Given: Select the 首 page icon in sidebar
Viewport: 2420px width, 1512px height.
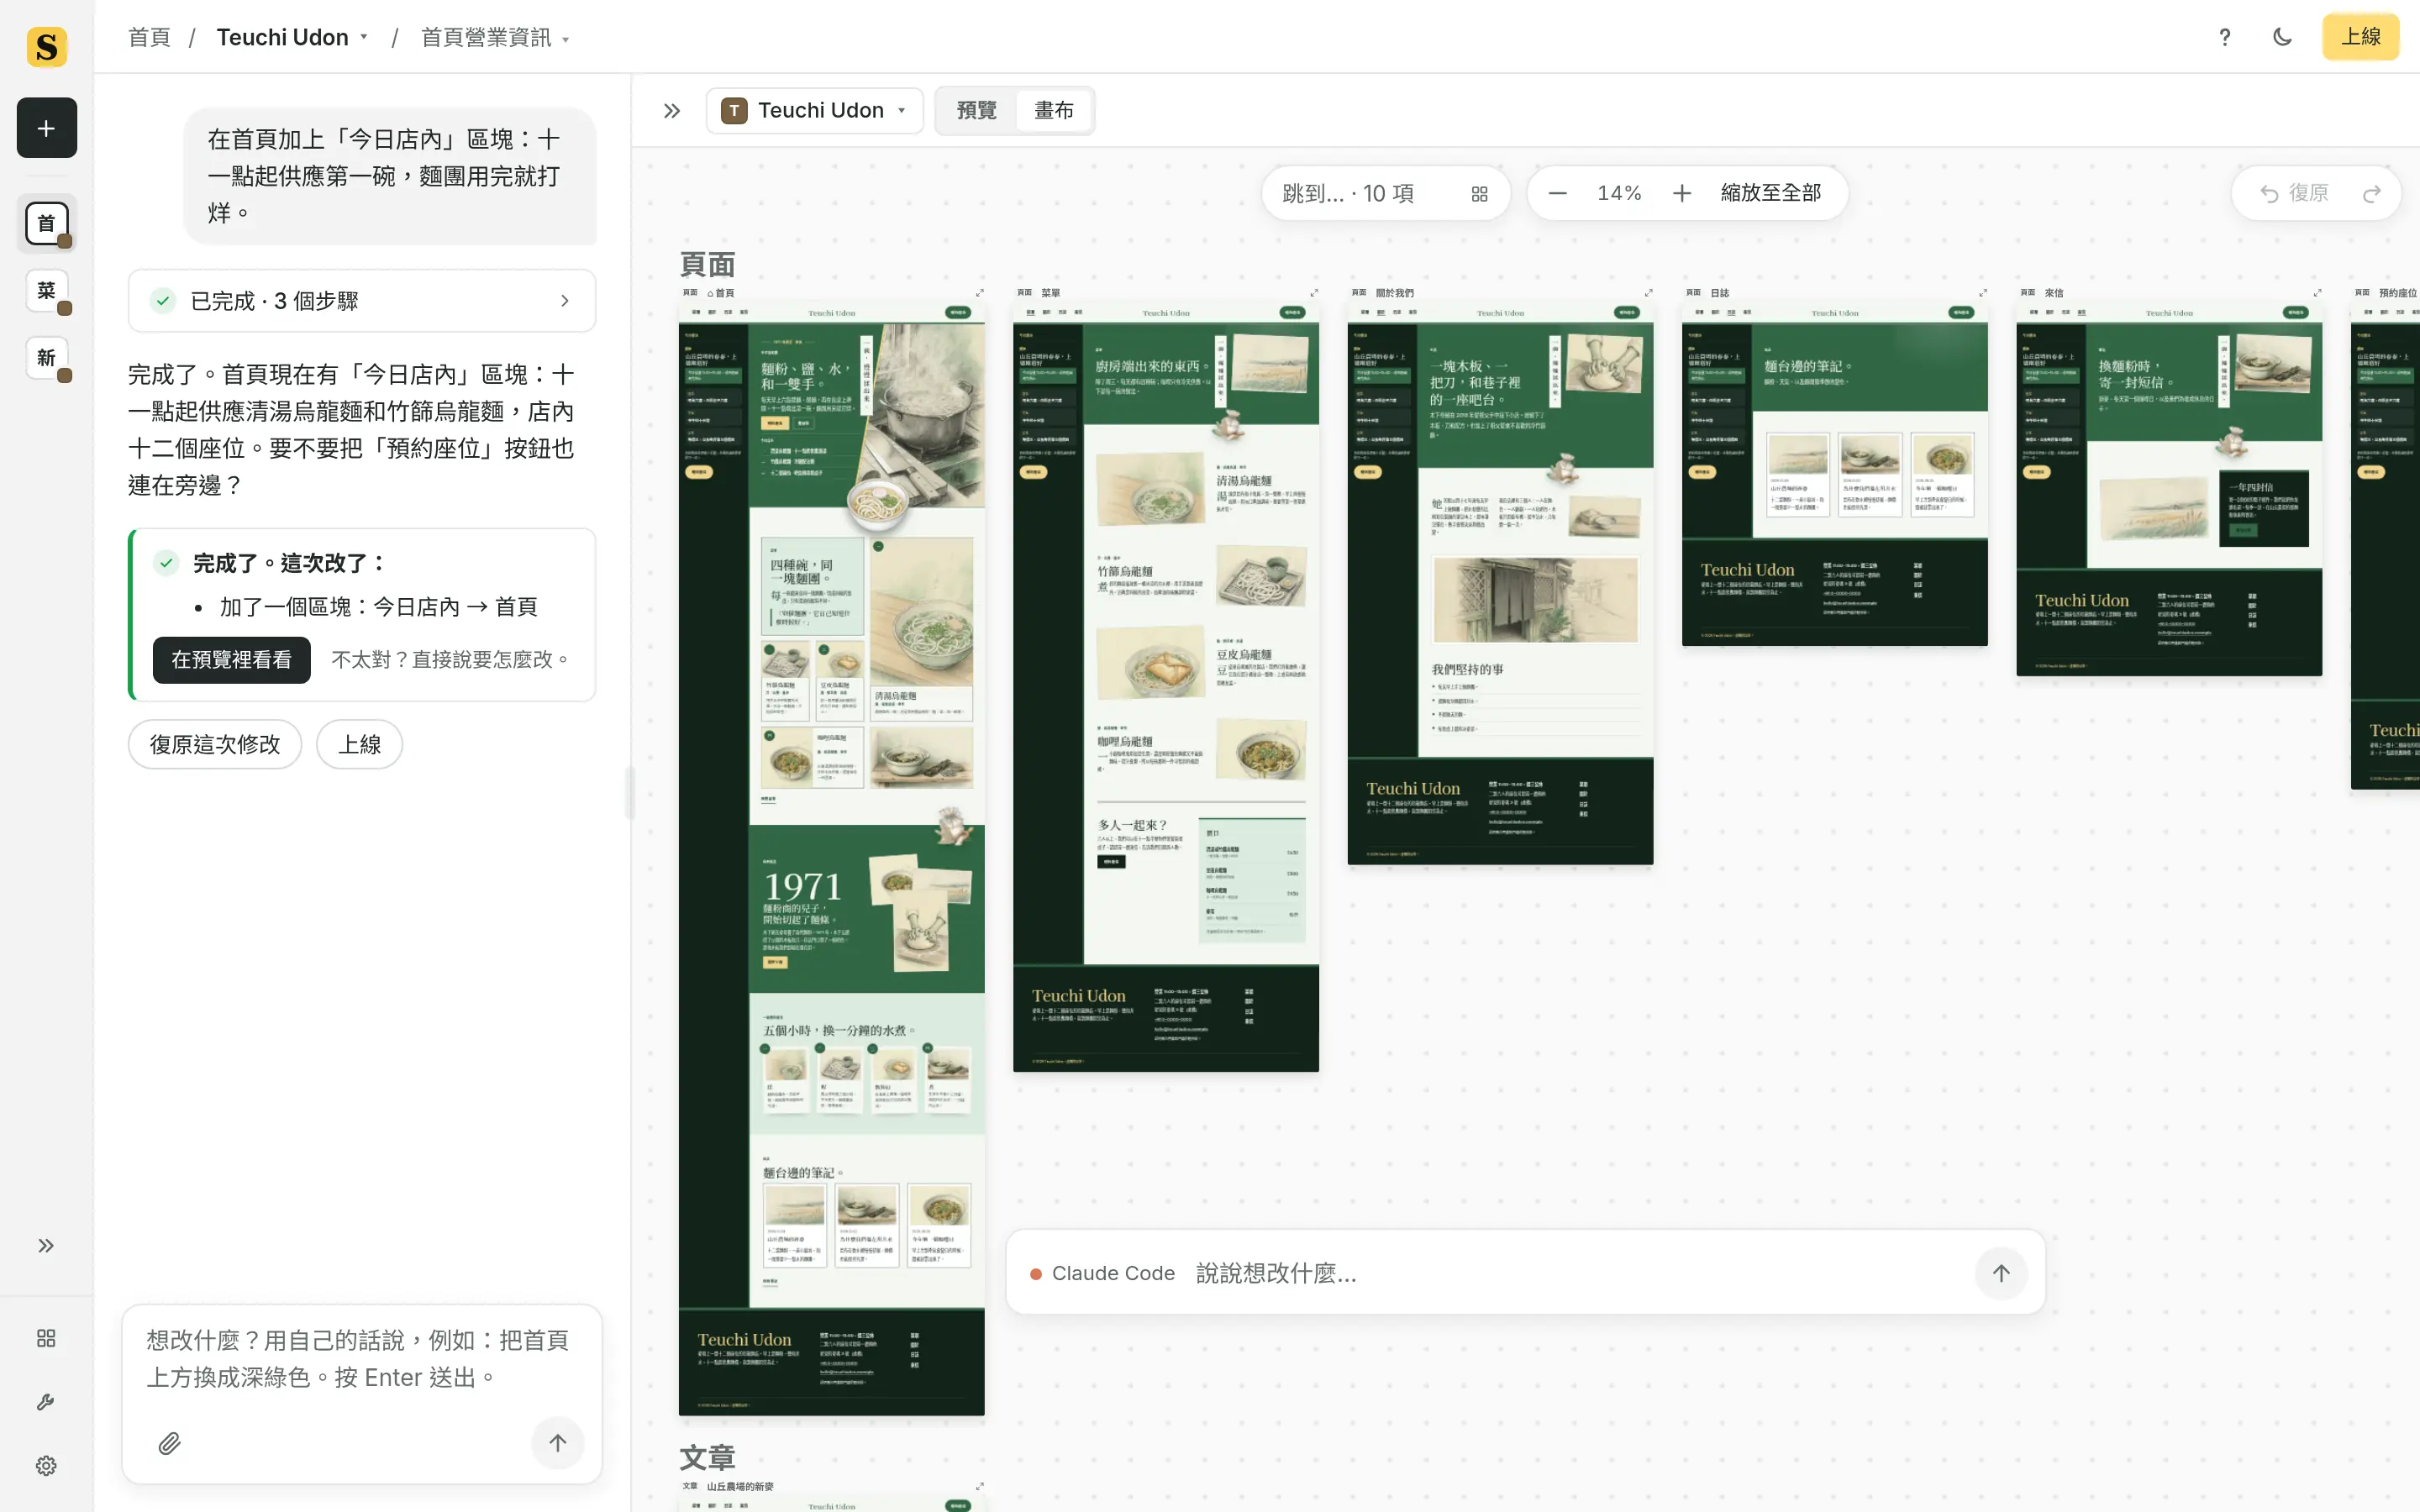Looking at the screenshot, I should click(x=47, y=223).
